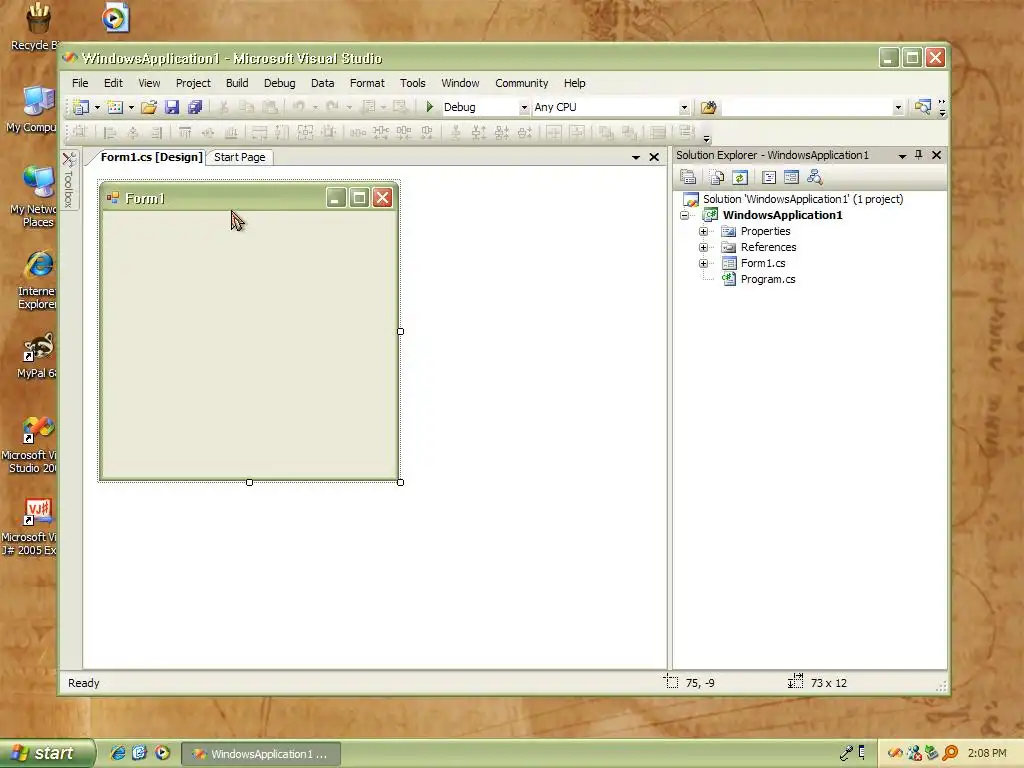1024x768 pixels.
Task: Save the file with the floppy disk icon
Action: pos(172,107)
